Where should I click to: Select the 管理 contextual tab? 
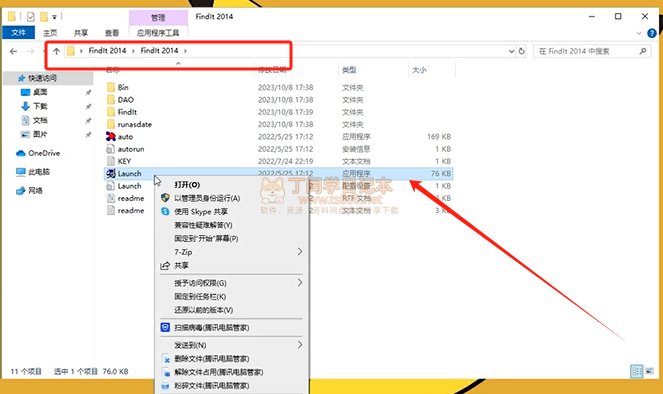[158, 17]
